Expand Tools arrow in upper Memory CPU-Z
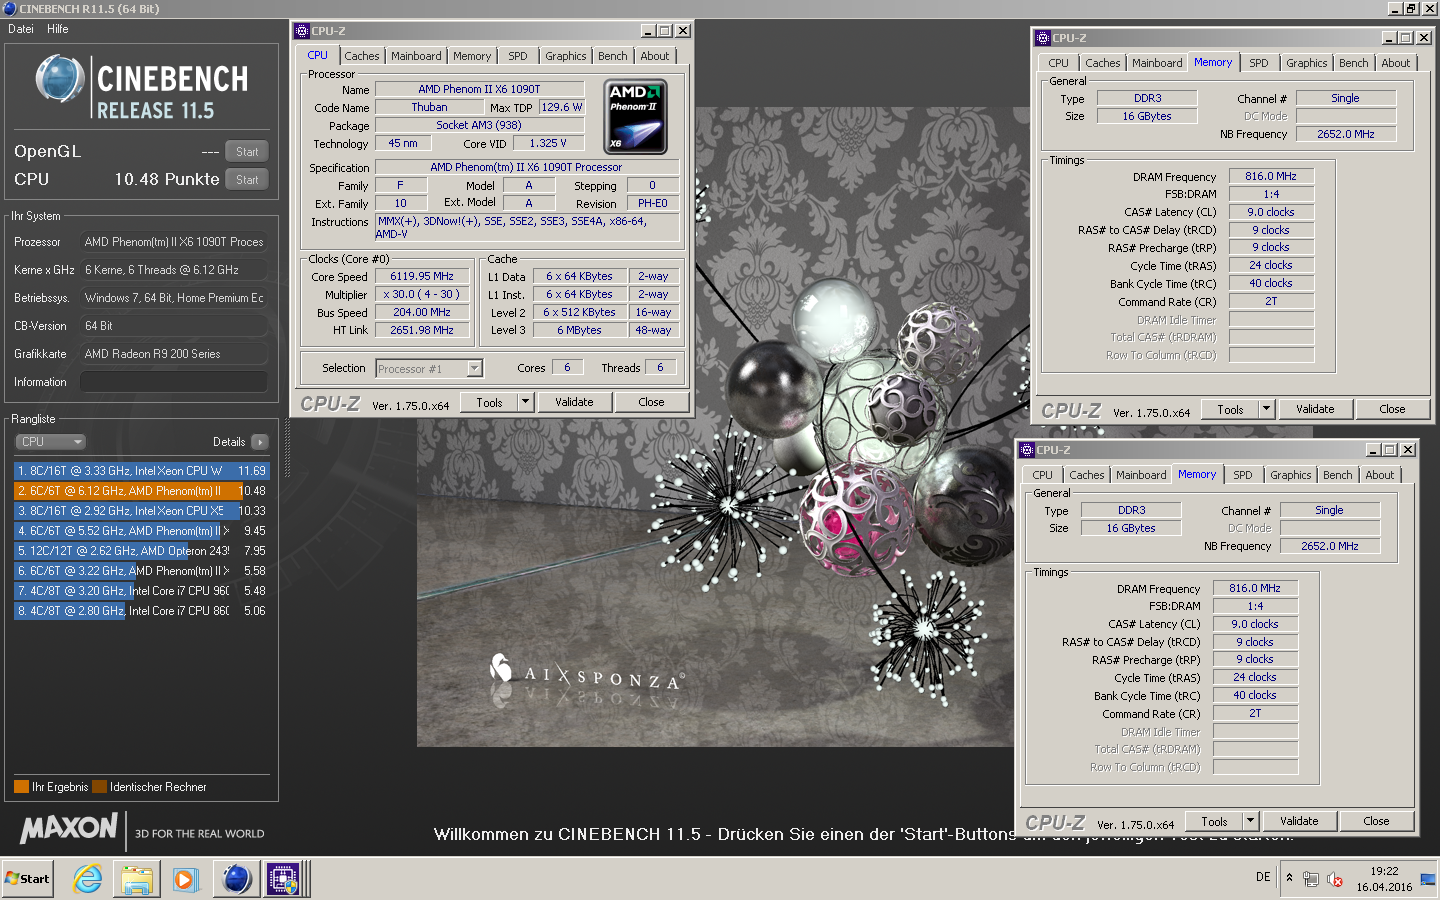 (x=1266, y=409)
